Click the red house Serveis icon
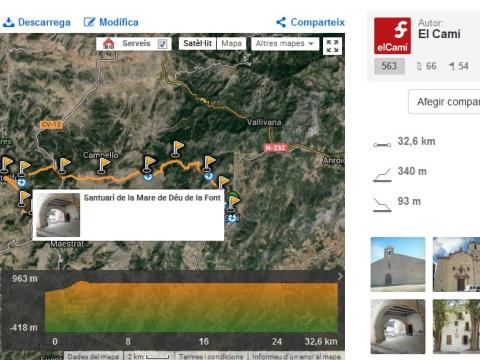 click(x=109, y=43)
